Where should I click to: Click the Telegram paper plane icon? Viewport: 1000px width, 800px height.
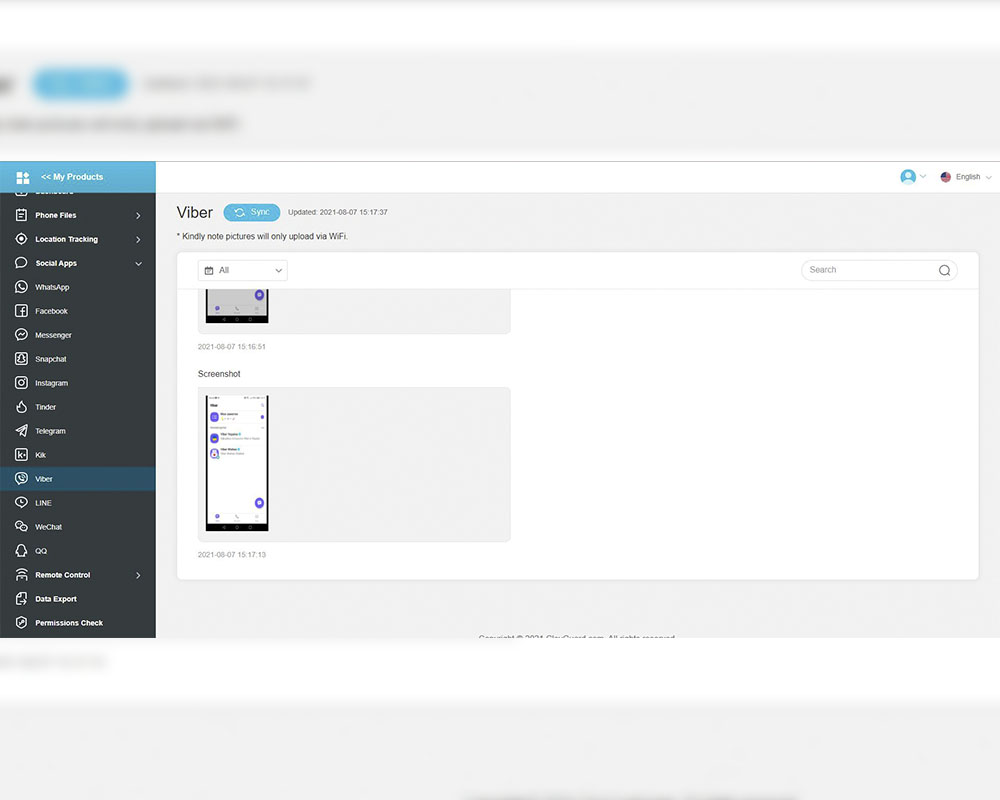(21, 431)
